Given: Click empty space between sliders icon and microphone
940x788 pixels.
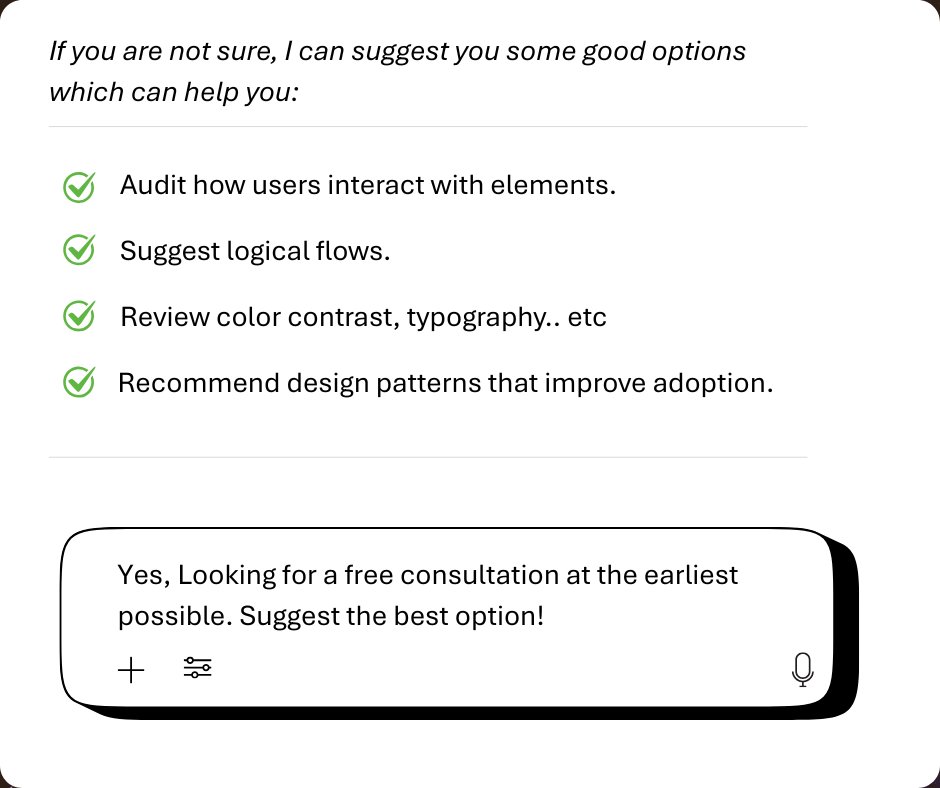Looking at the screenshot, I should 500,669.
